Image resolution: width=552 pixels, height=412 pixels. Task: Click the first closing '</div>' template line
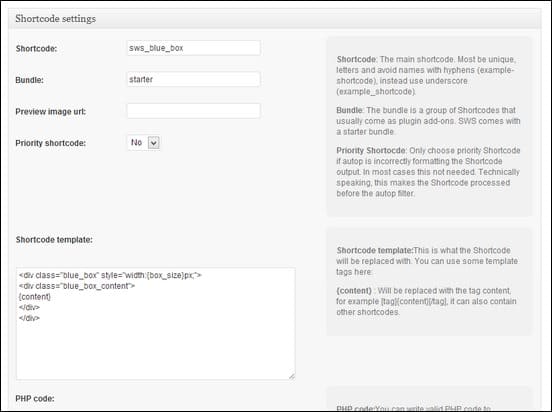[x=29, y=307]
